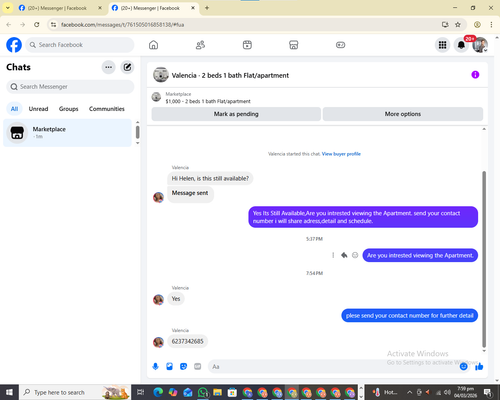Screen dimensions: 500x400
Task: Open the Friends icon in top navigation
Action: [x=200, y=45]
